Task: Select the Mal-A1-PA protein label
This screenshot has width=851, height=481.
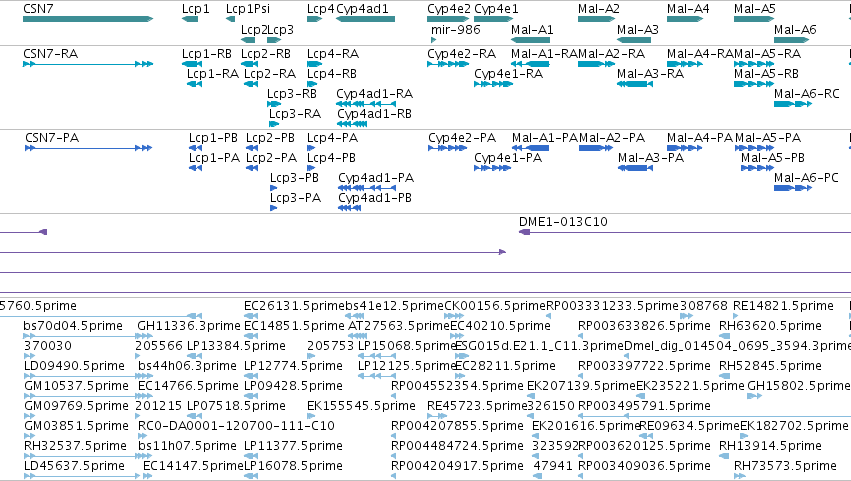Action: click(x=545, y=138)
